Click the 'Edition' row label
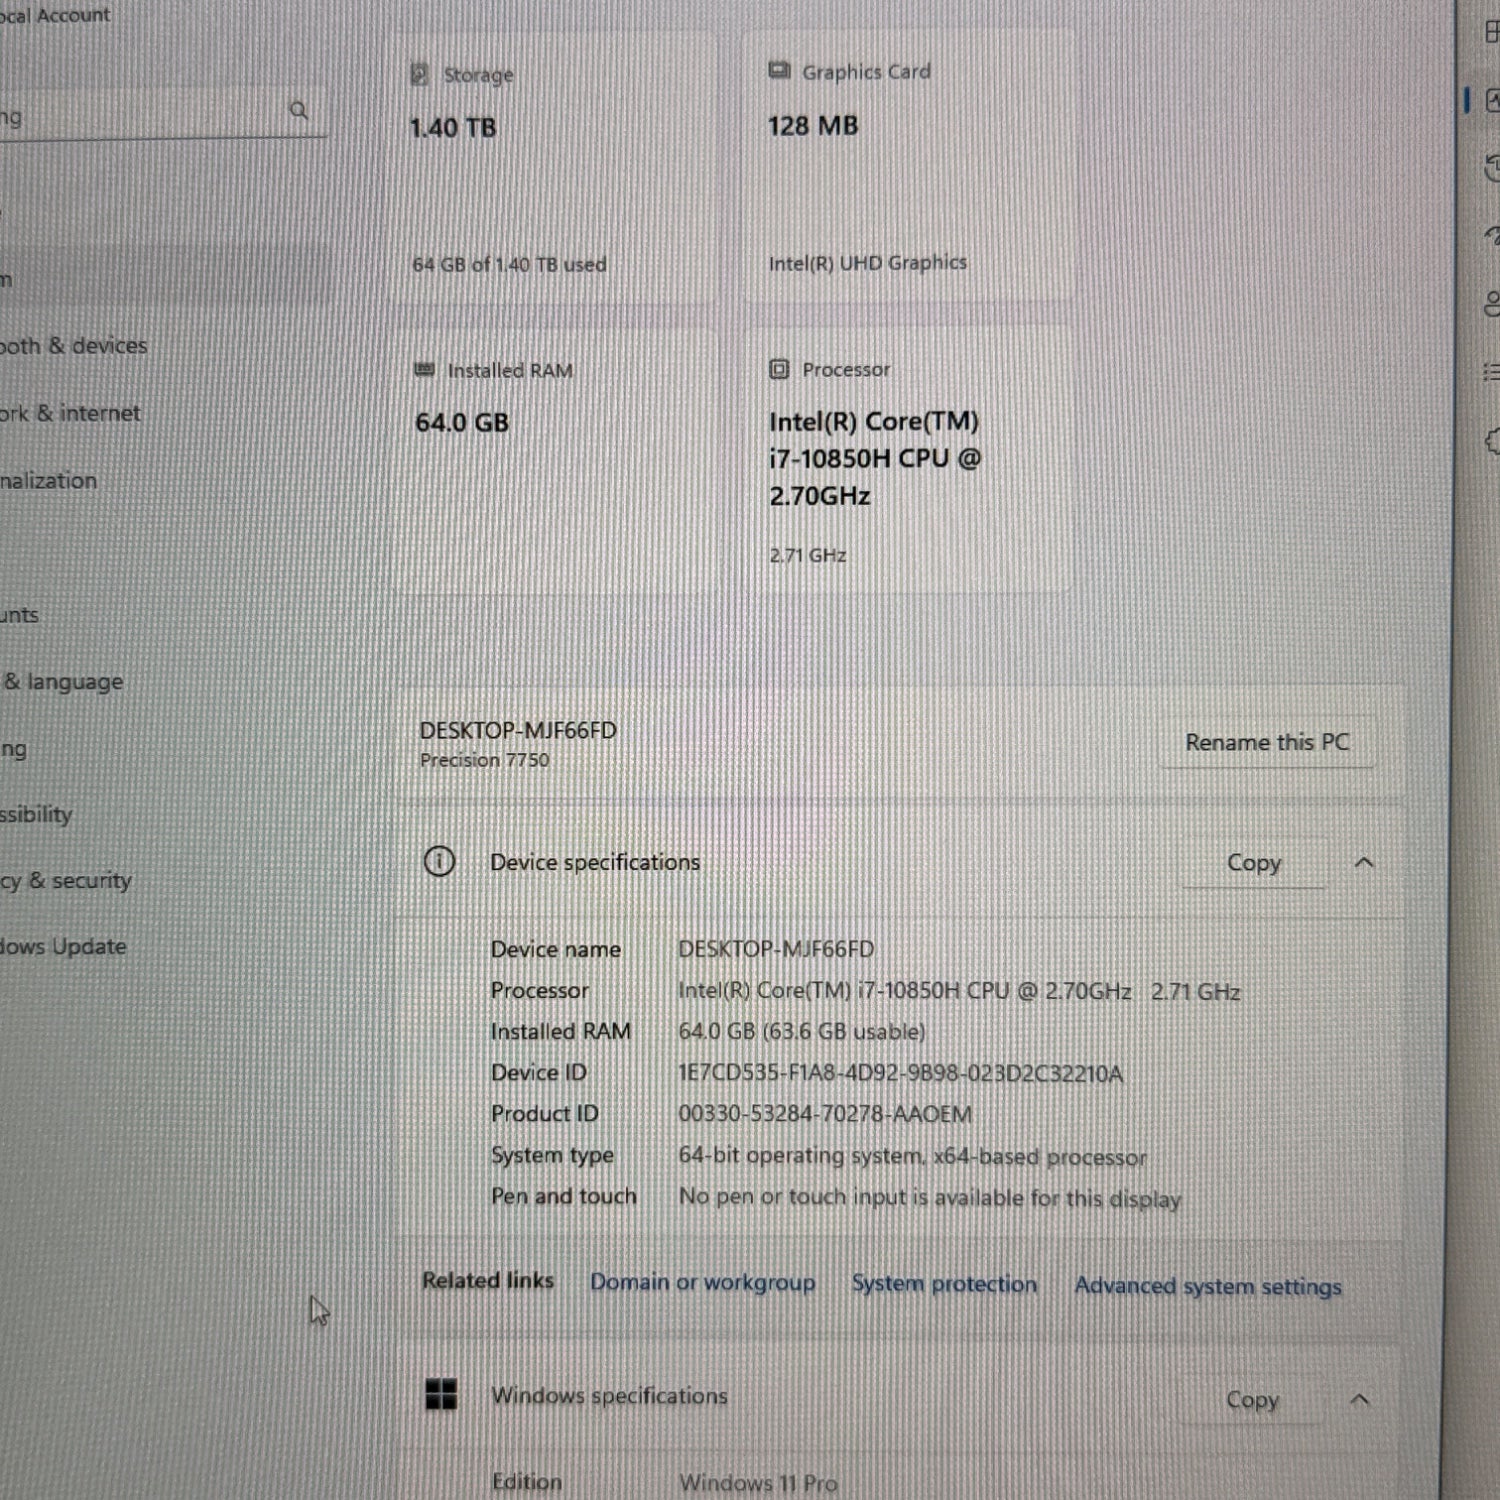The image size is (1500, 1500). click(x=526, y=1482)
